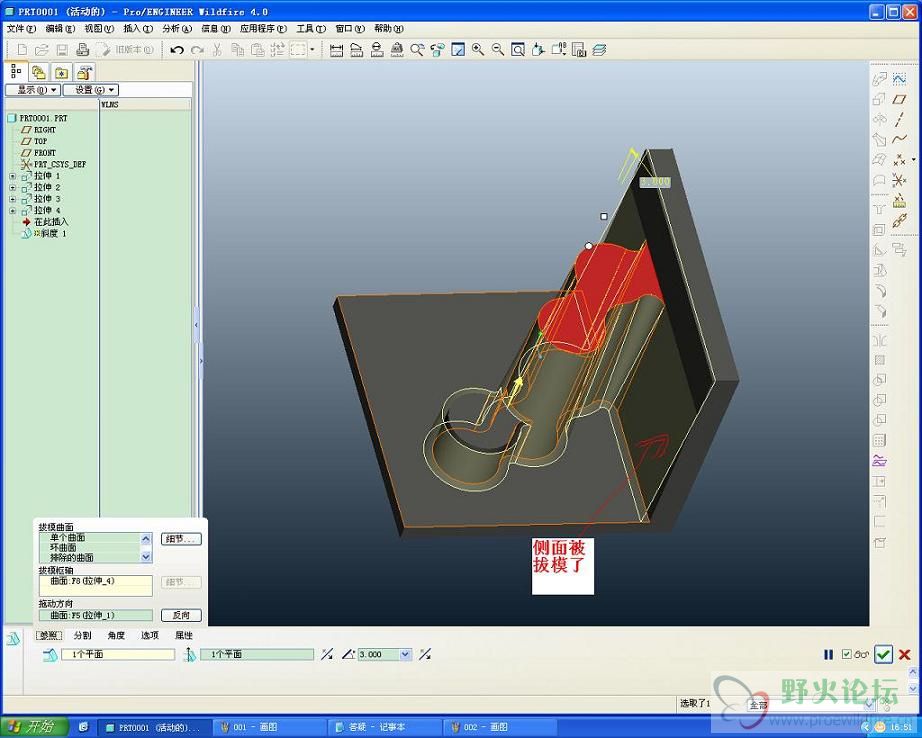Switch to the 001 - 画图 taskbar window
Screen dimensions: 922x738
click(269, 727)
